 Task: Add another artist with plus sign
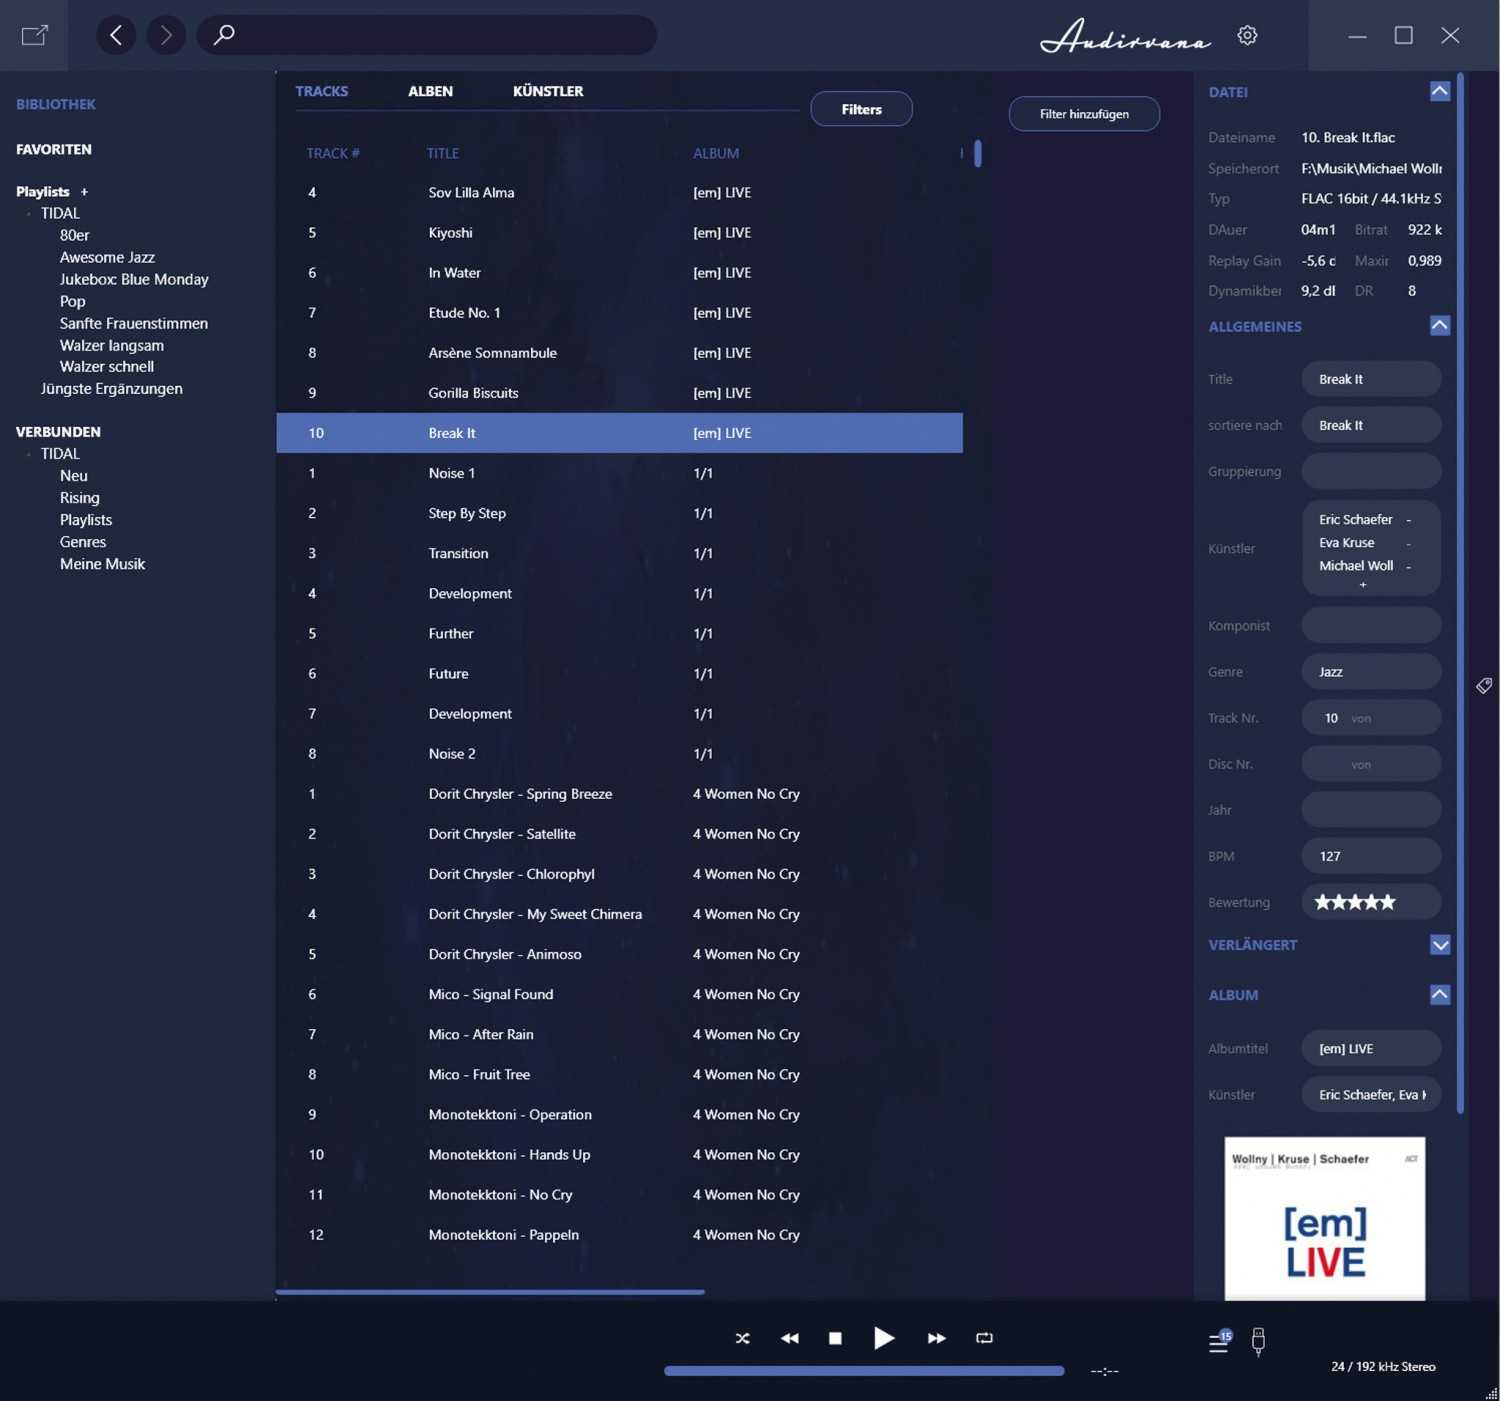(1362, 585)
